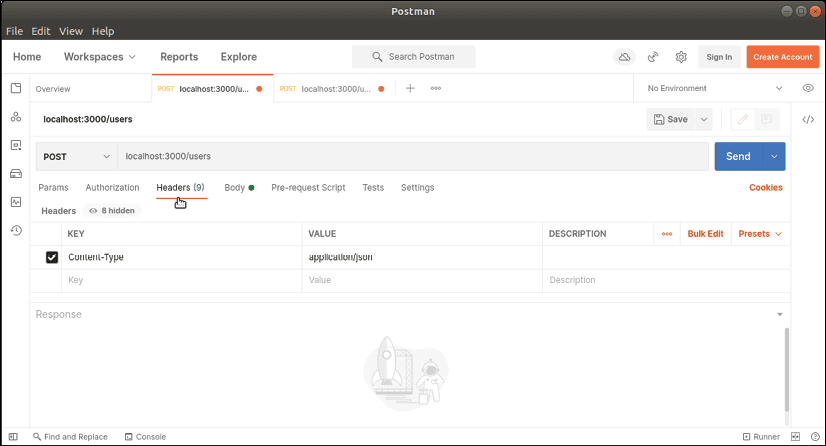
Task: Click the request URL field
Action: 413,156
